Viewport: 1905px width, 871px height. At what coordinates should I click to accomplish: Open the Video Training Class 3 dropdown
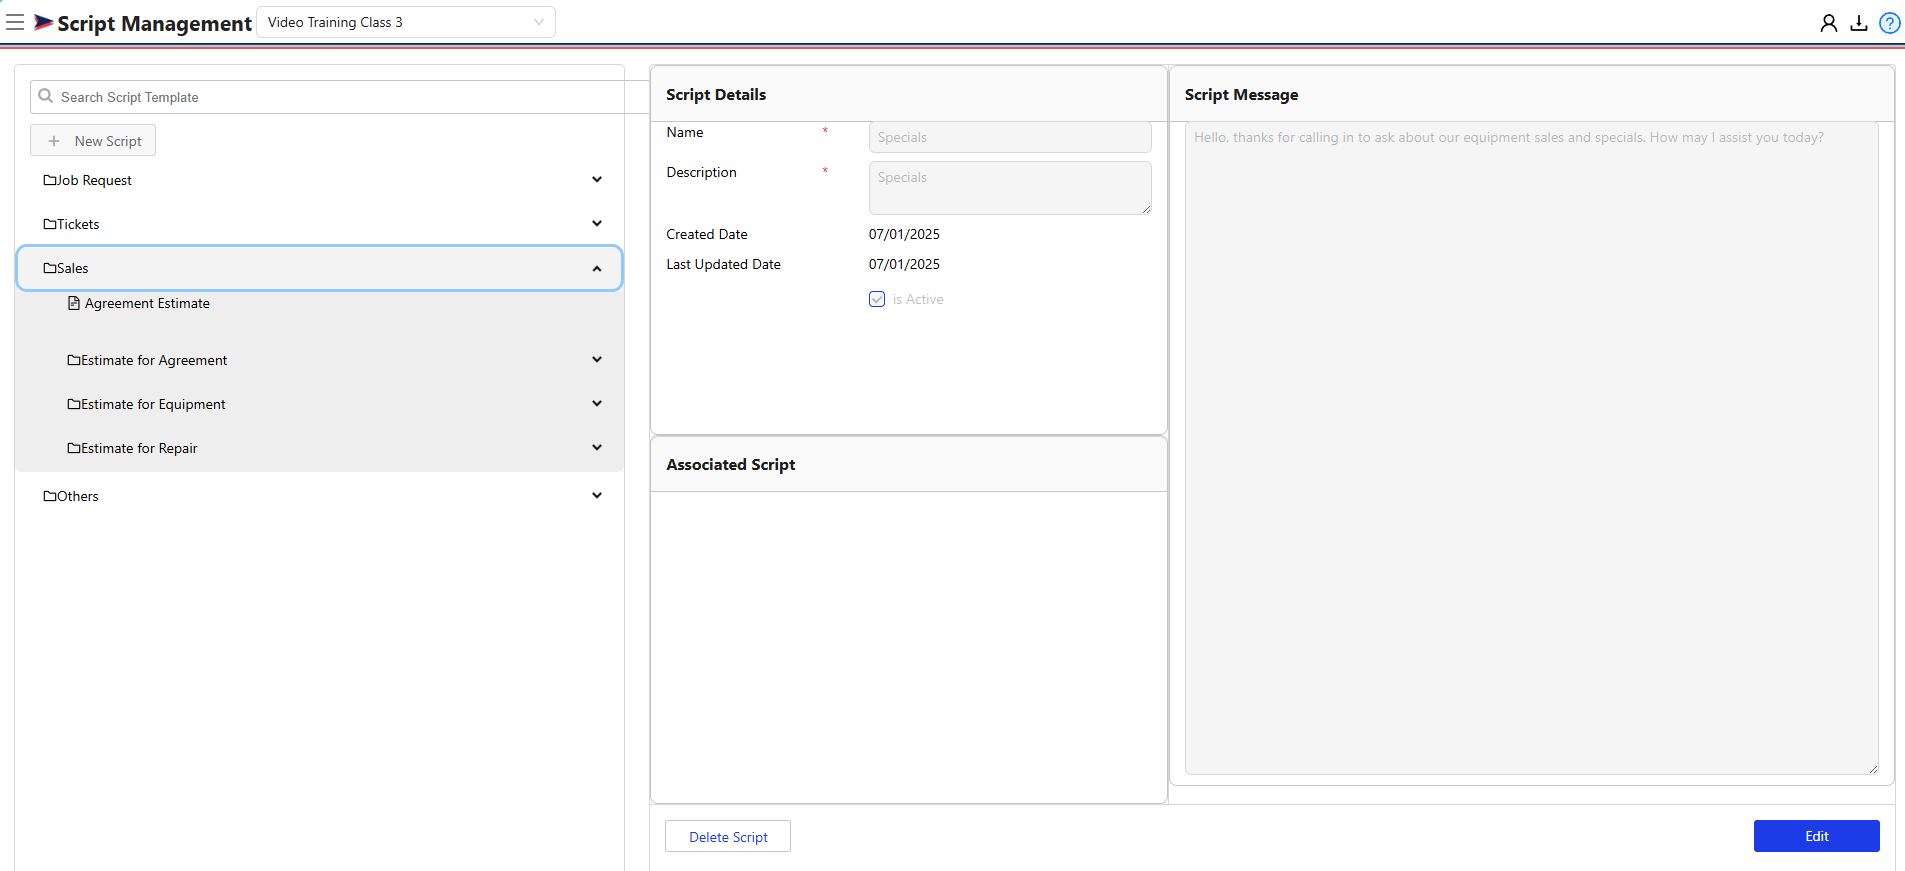coord(406,22)
